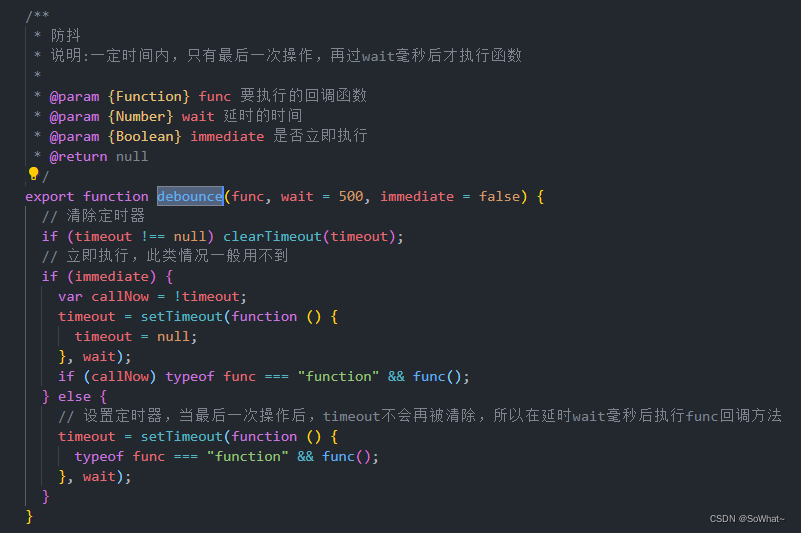801x533 pixels.
Task: Click the highlighted debounce function name
Action: pyautogui.click(x=189, y=196)
